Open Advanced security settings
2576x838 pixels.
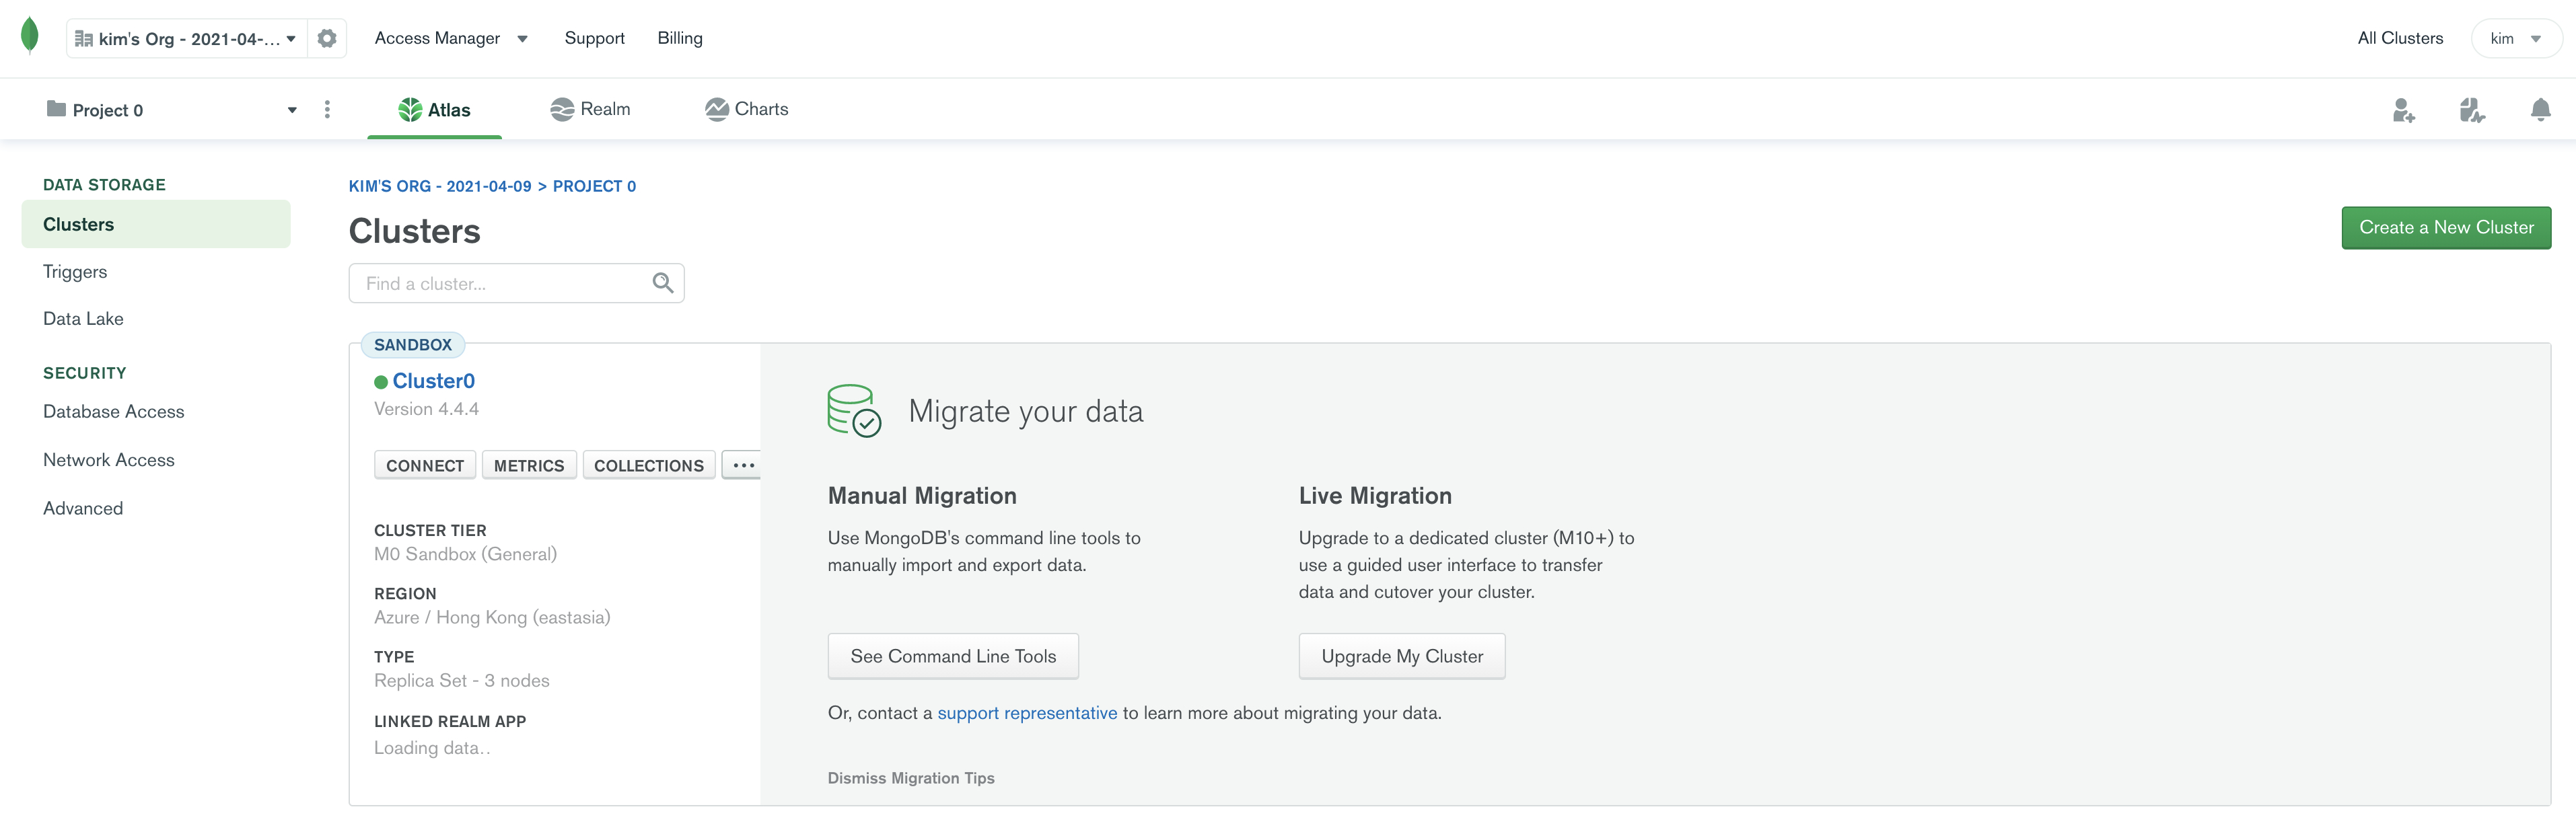[x=83, y=509]
